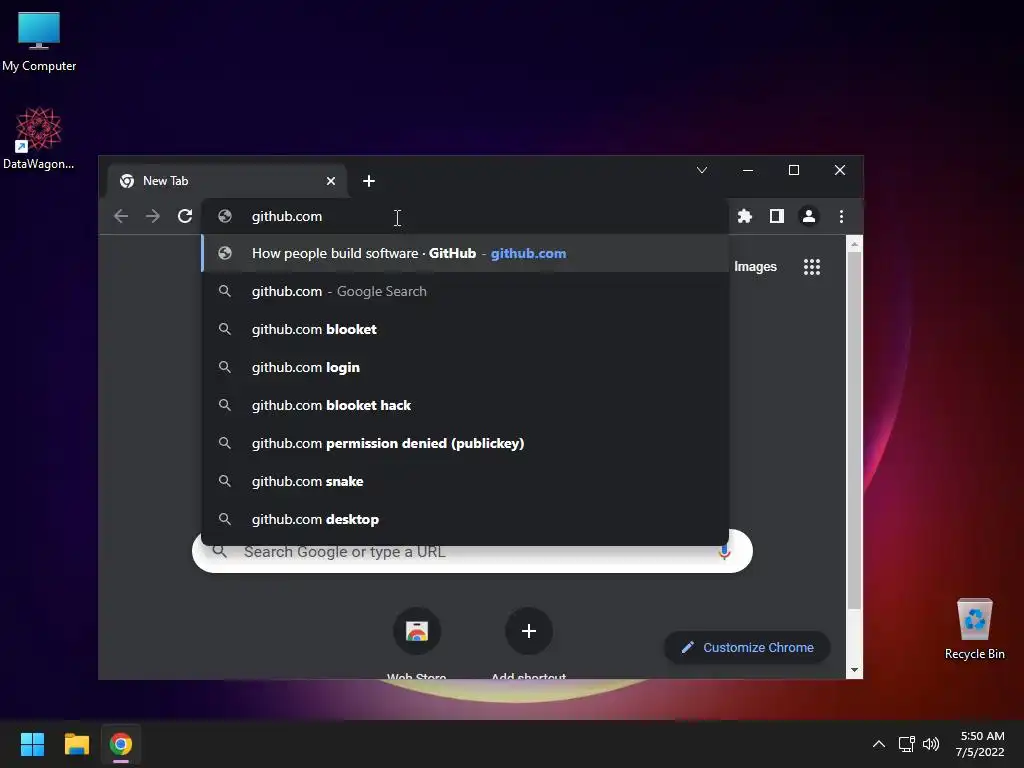Open My Computer desktop icon

(x=39, y=41)
